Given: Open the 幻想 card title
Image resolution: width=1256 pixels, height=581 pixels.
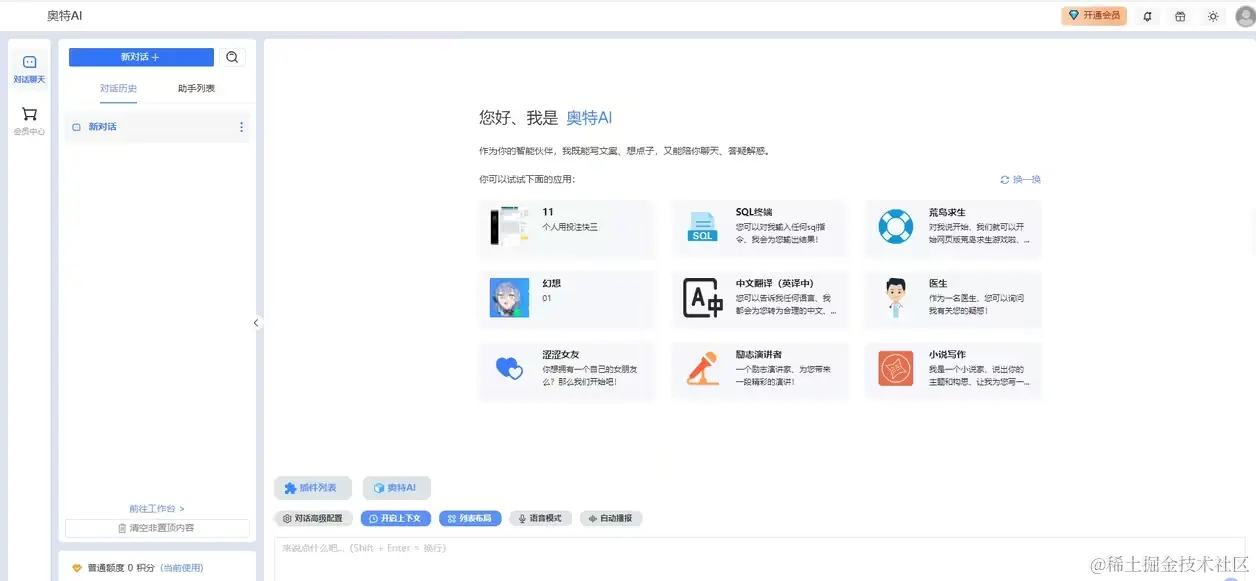Looking at the screenshot, I should coord(551,283).
